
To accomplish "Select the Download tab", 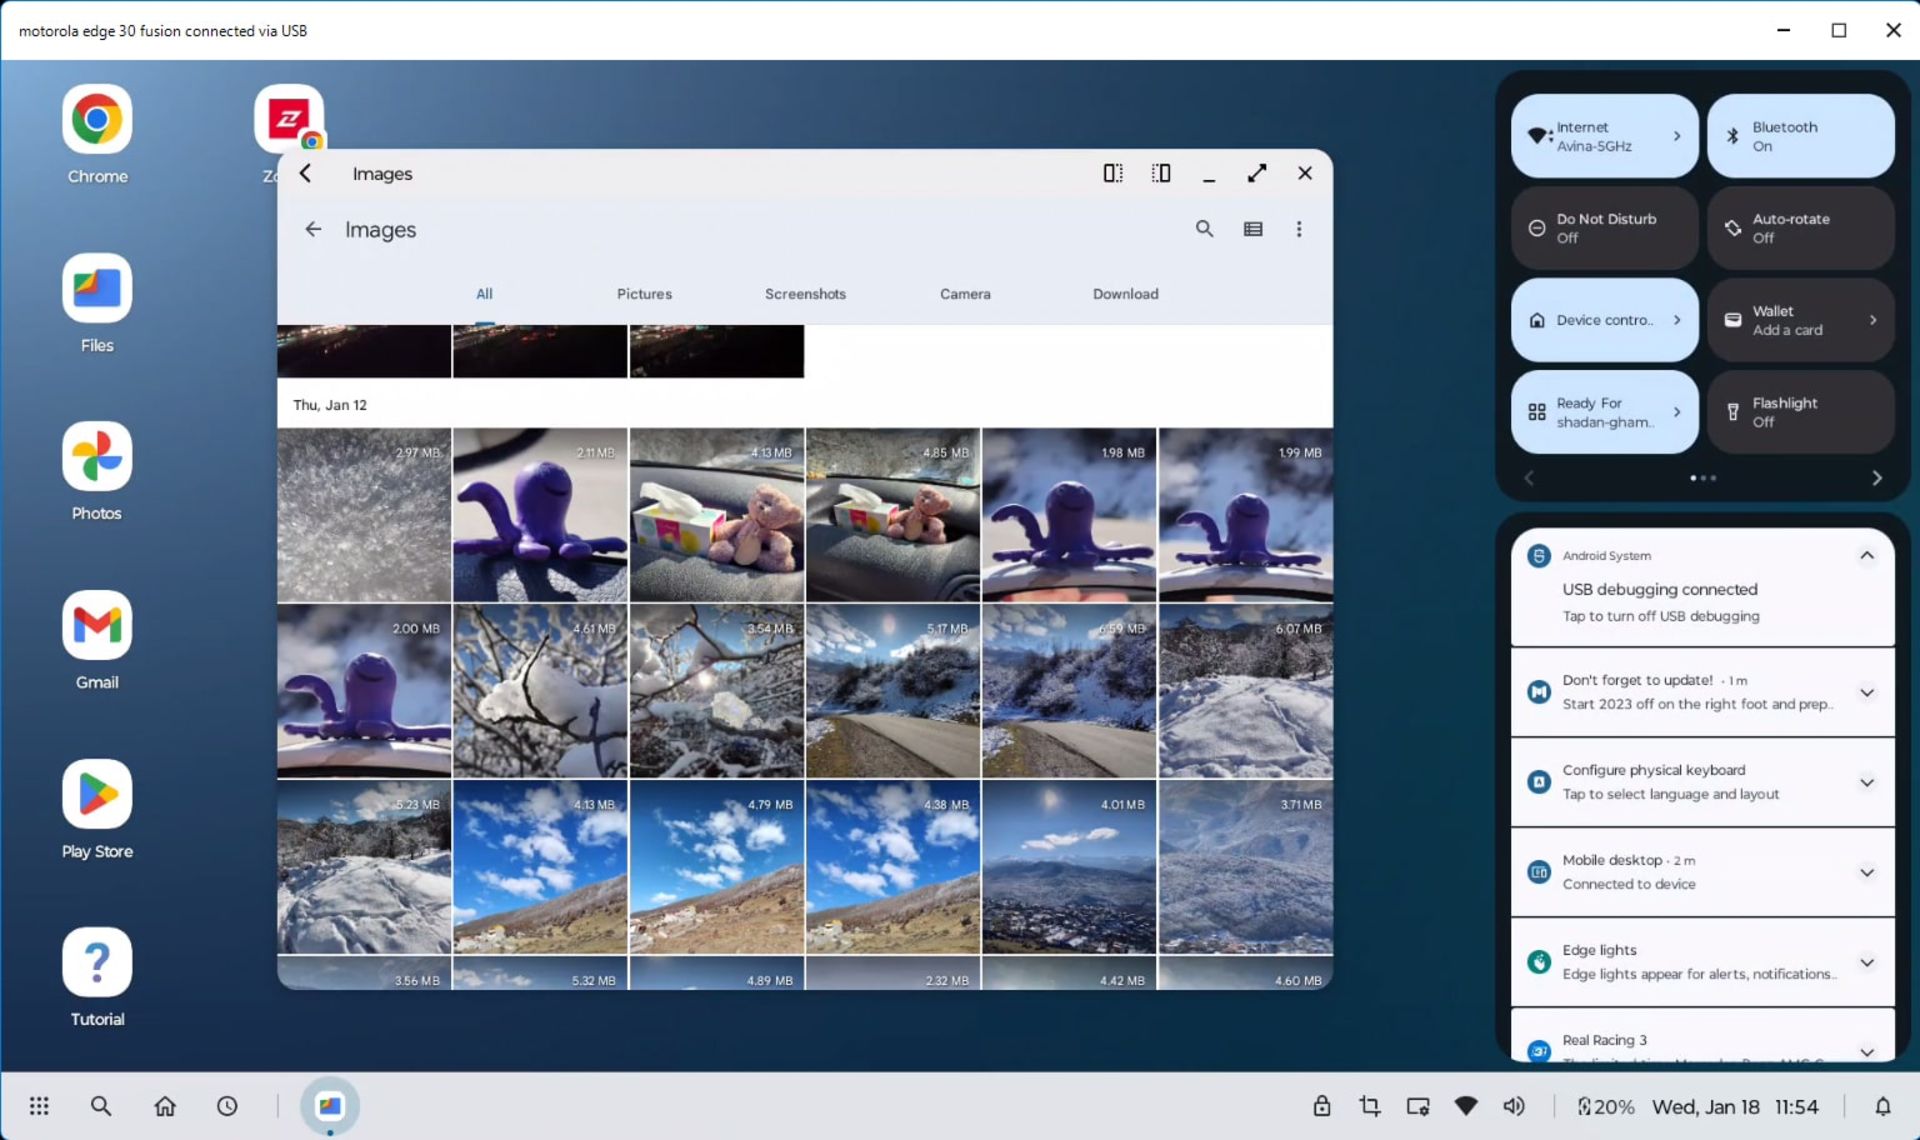I will coord(1125,294).
